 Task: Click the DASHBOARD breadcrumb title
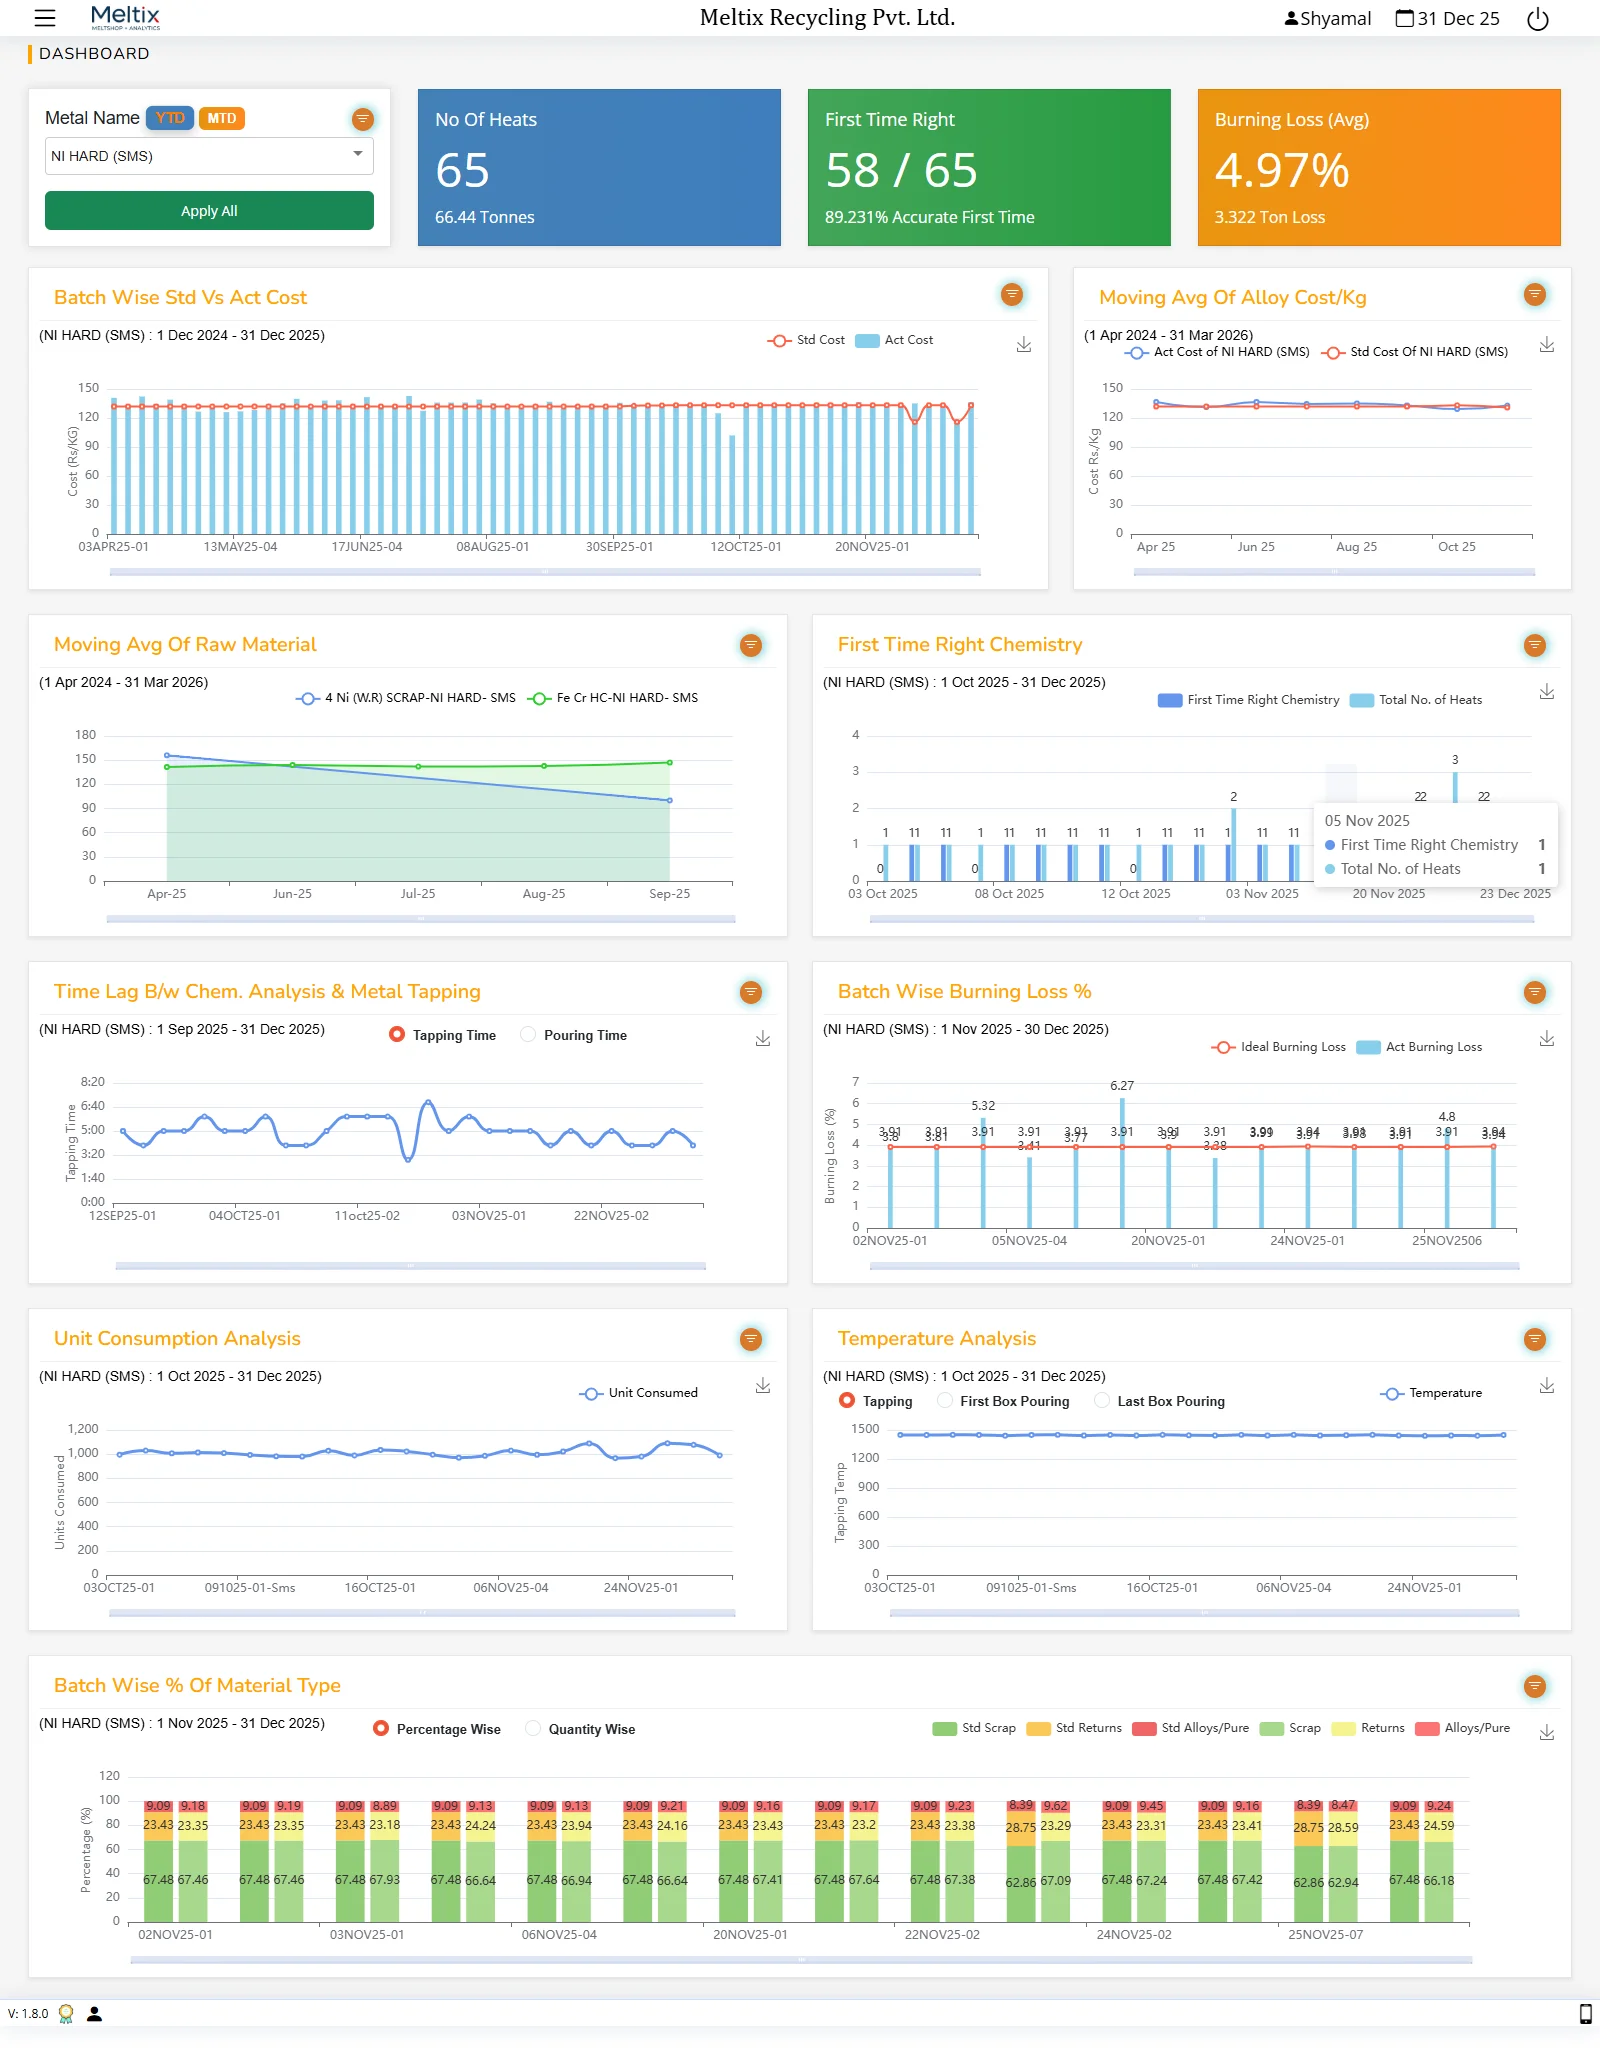click(x=94, y=54)
